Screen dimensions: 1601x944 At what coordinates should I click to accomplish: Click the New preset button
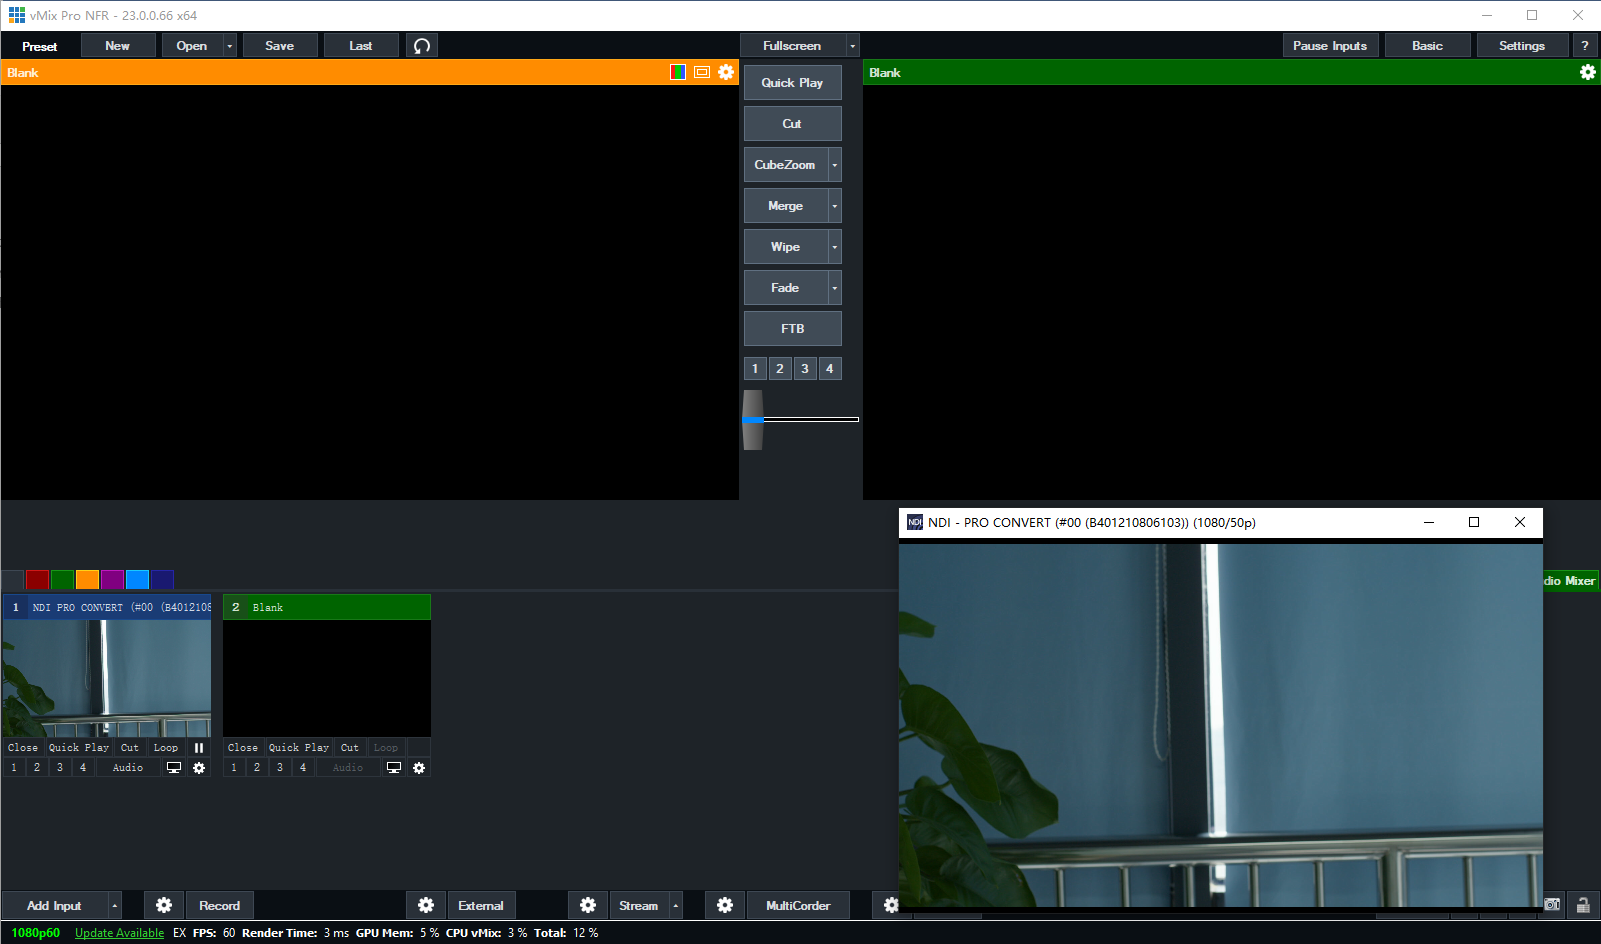(118, 46)
